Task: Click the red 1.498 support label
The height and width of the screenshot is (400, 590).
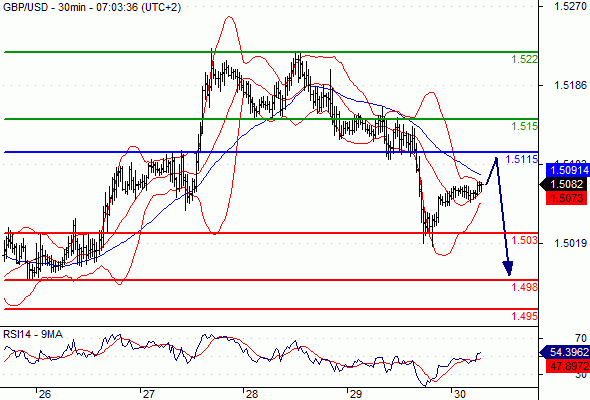Action: (x=525, y=287)
